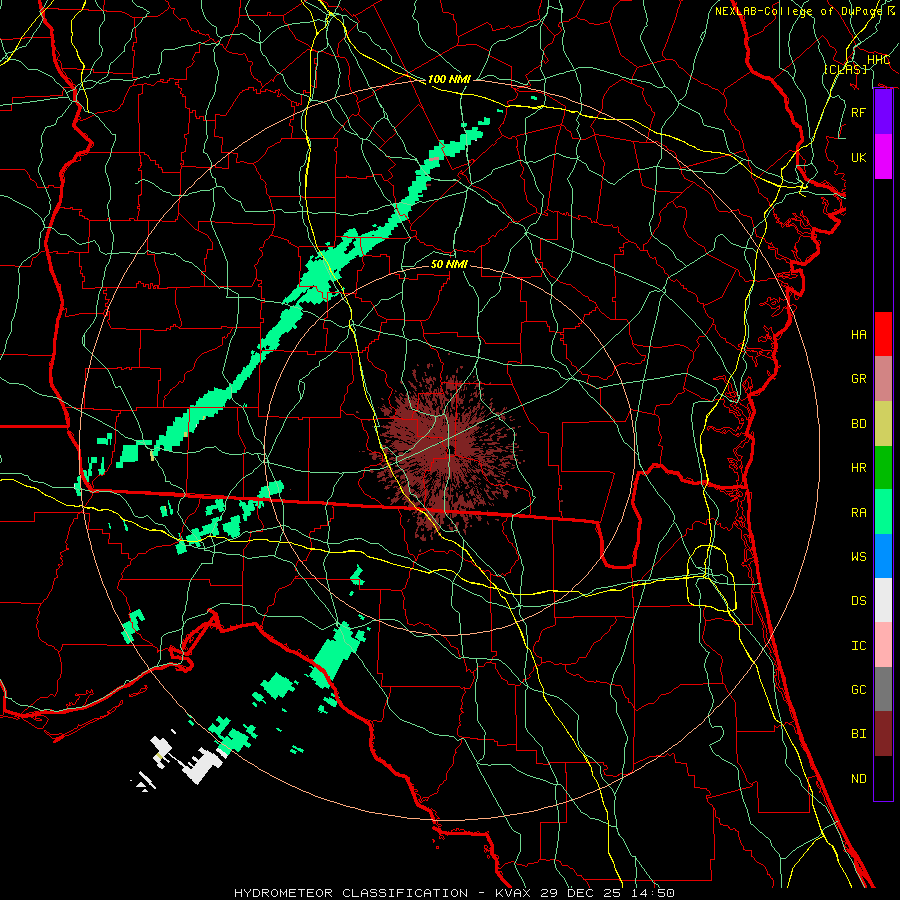Click the UK legend label
Screen dimensions: 900x900
point(859,157)
